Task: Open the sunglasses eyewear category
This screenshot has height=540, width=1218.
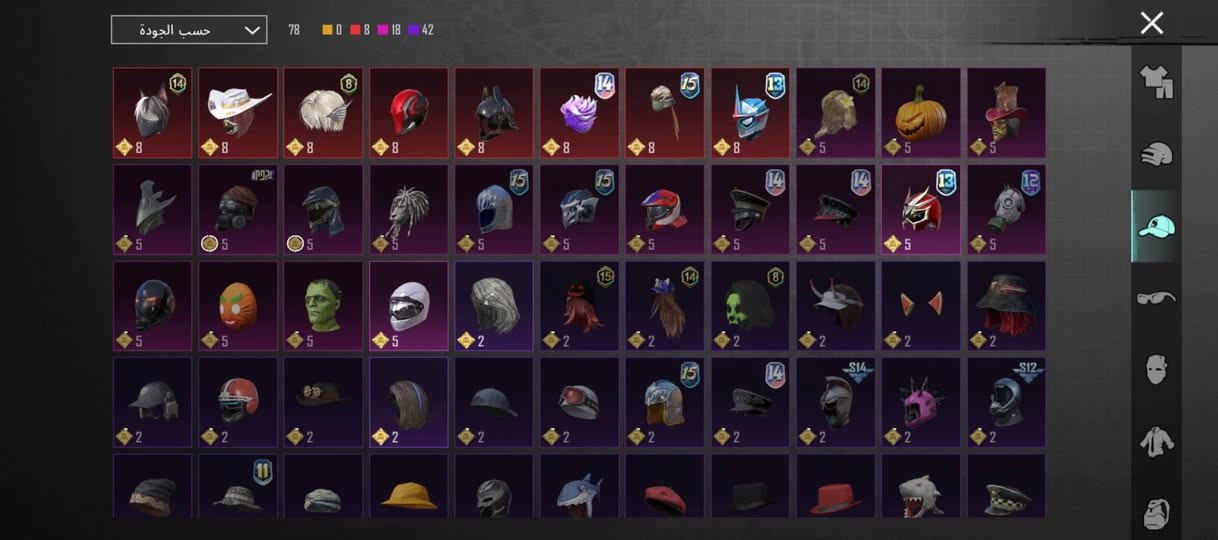Action: coord(1156,298)
